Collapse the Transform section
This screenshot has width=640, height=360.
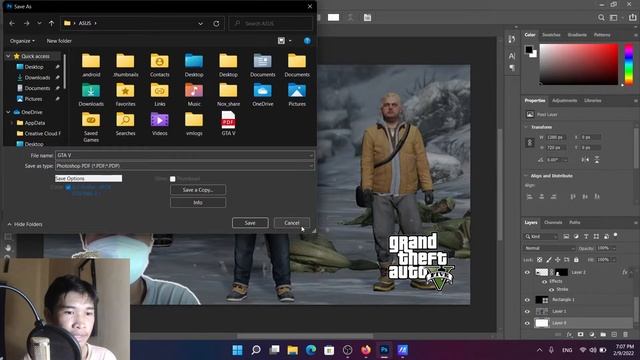[x=526, y=127]
